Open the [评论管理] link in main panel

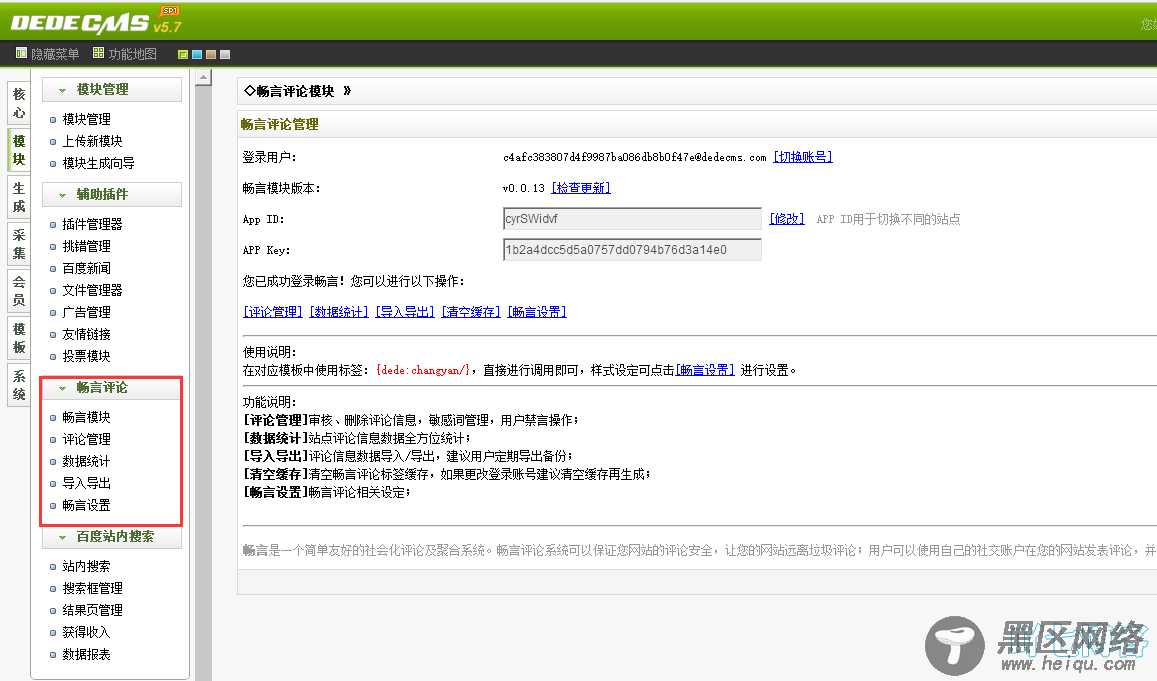coord(273,312)
